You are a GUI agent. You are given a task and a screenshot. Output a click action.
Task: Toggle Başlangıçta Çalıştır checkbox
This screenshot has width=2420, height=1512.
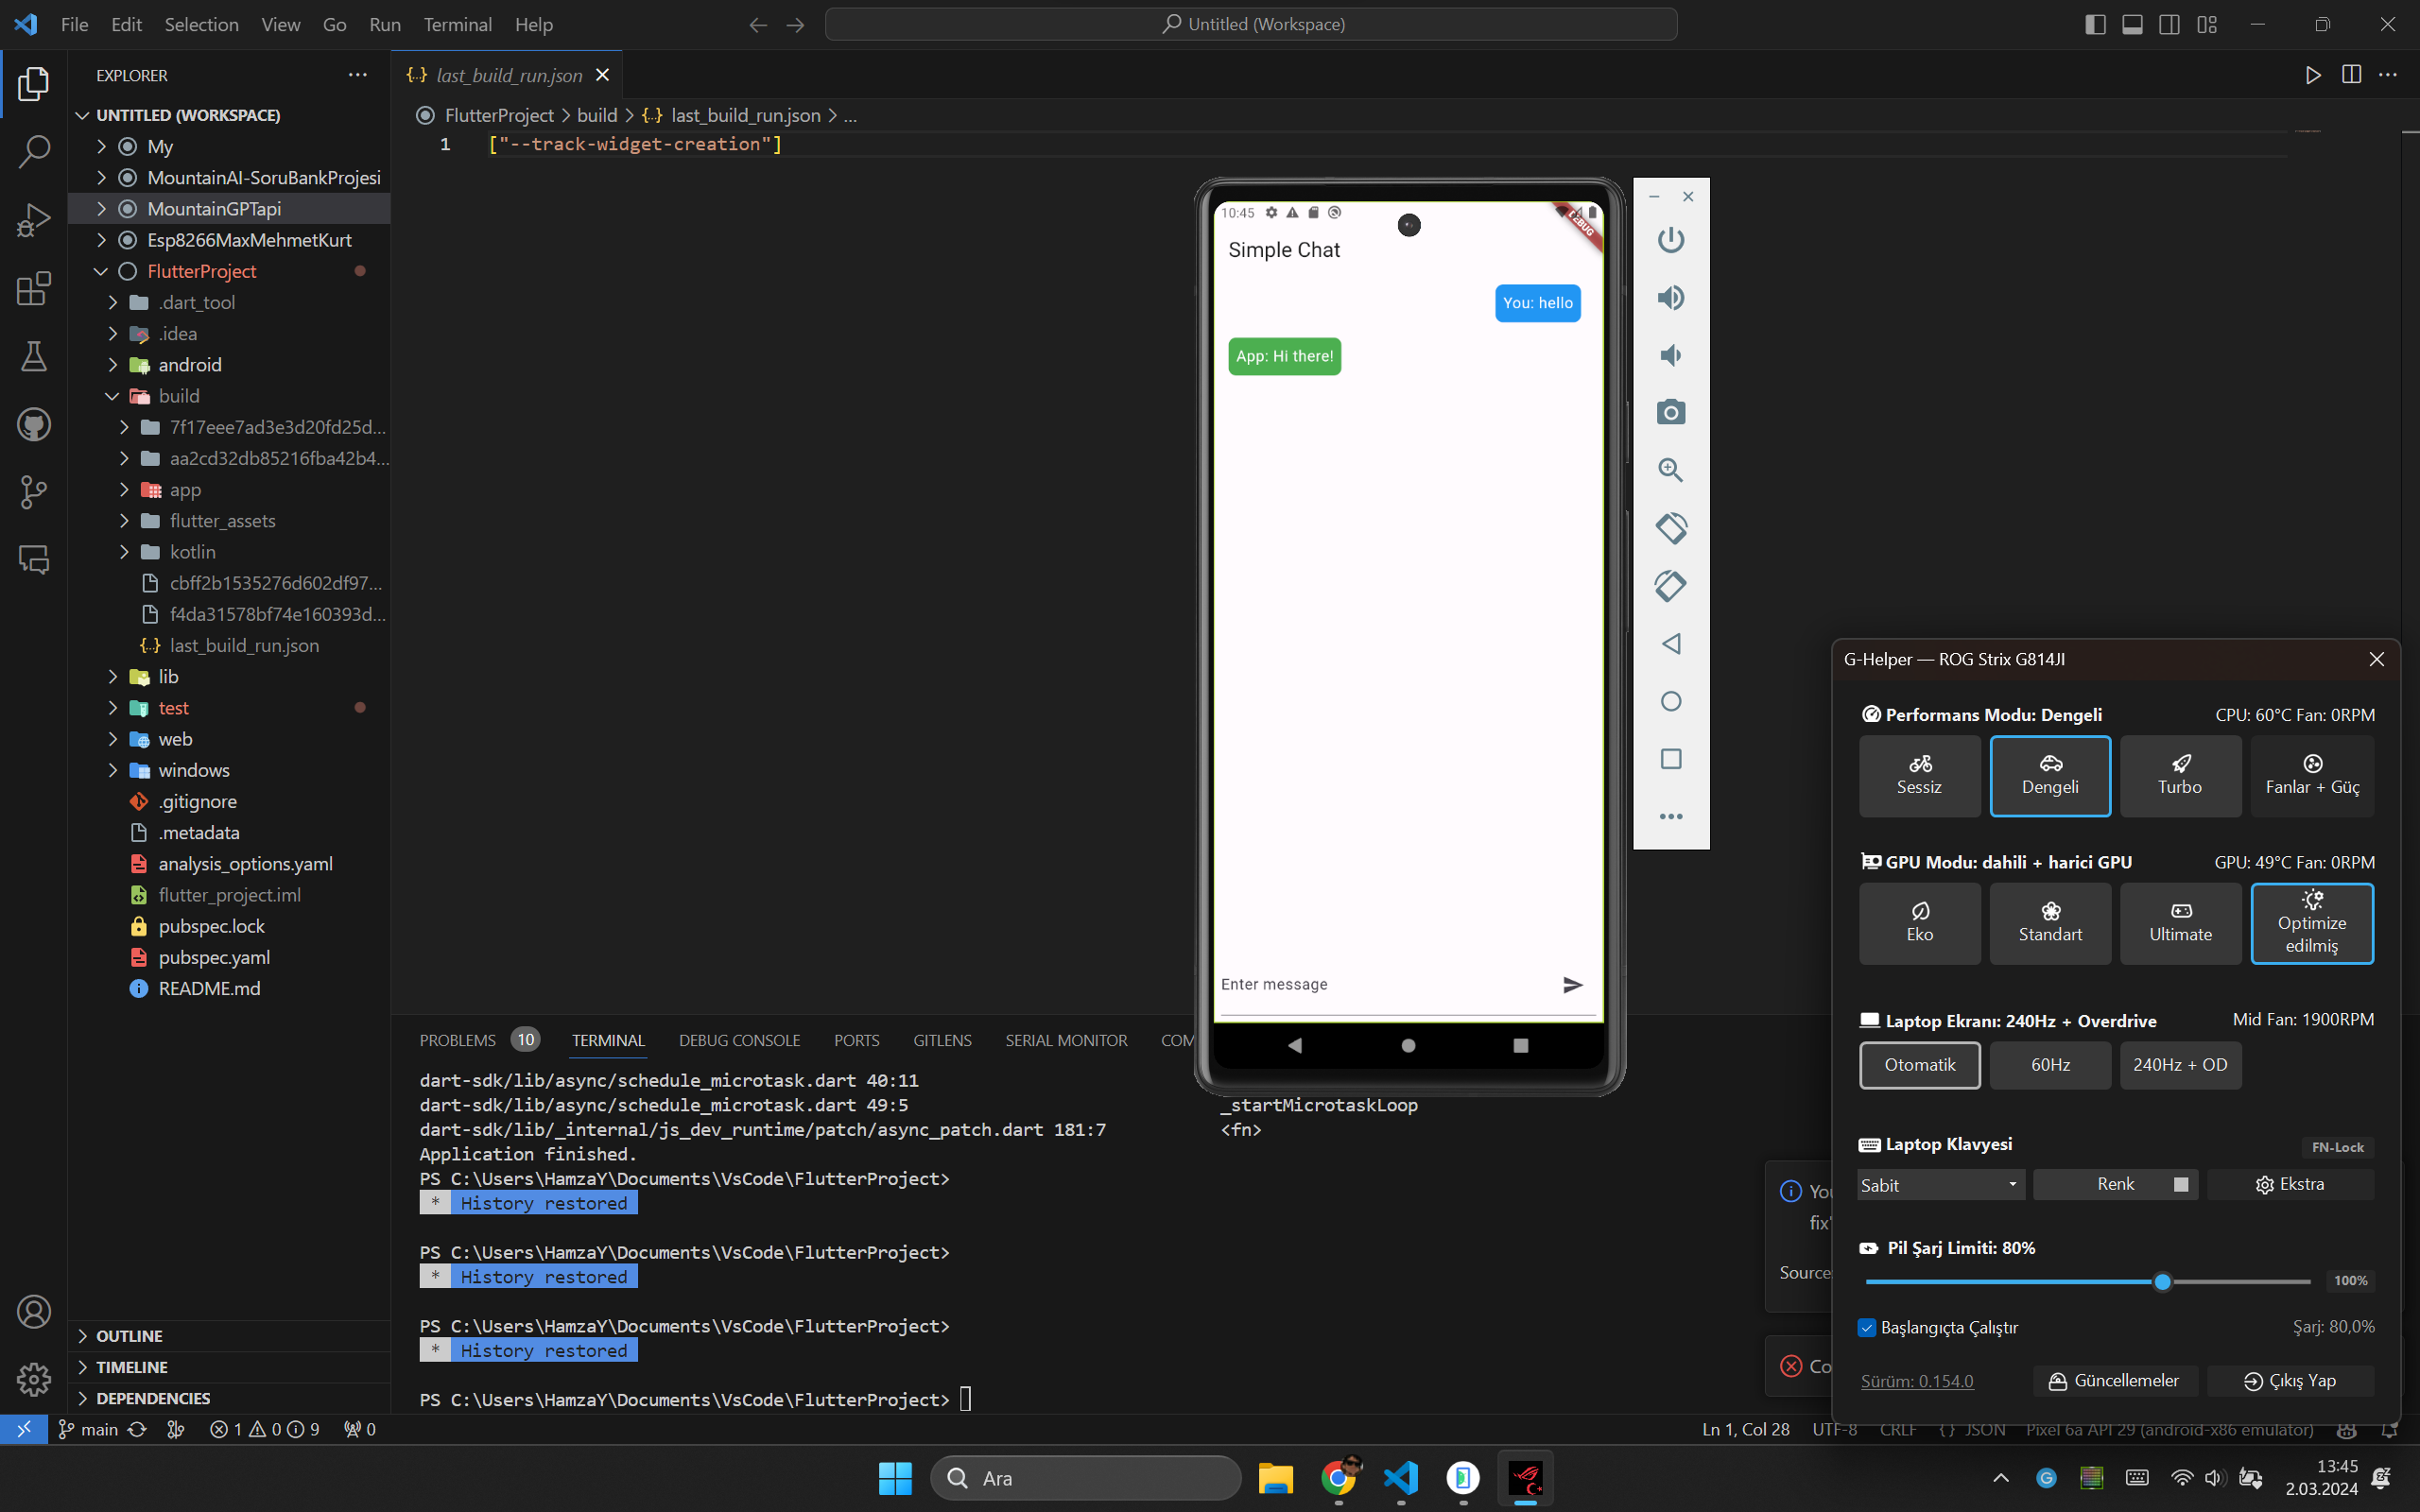pos(1867,1328)
